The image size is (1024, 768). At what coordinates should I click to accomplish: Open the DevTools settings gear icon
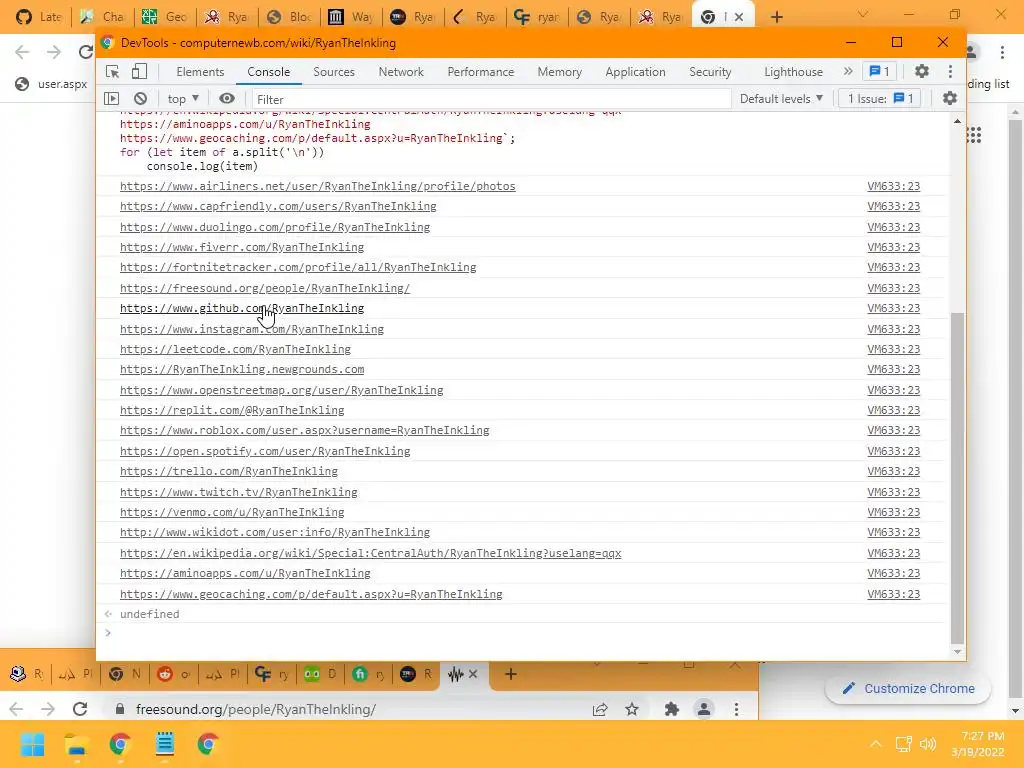tap(921, 71)
